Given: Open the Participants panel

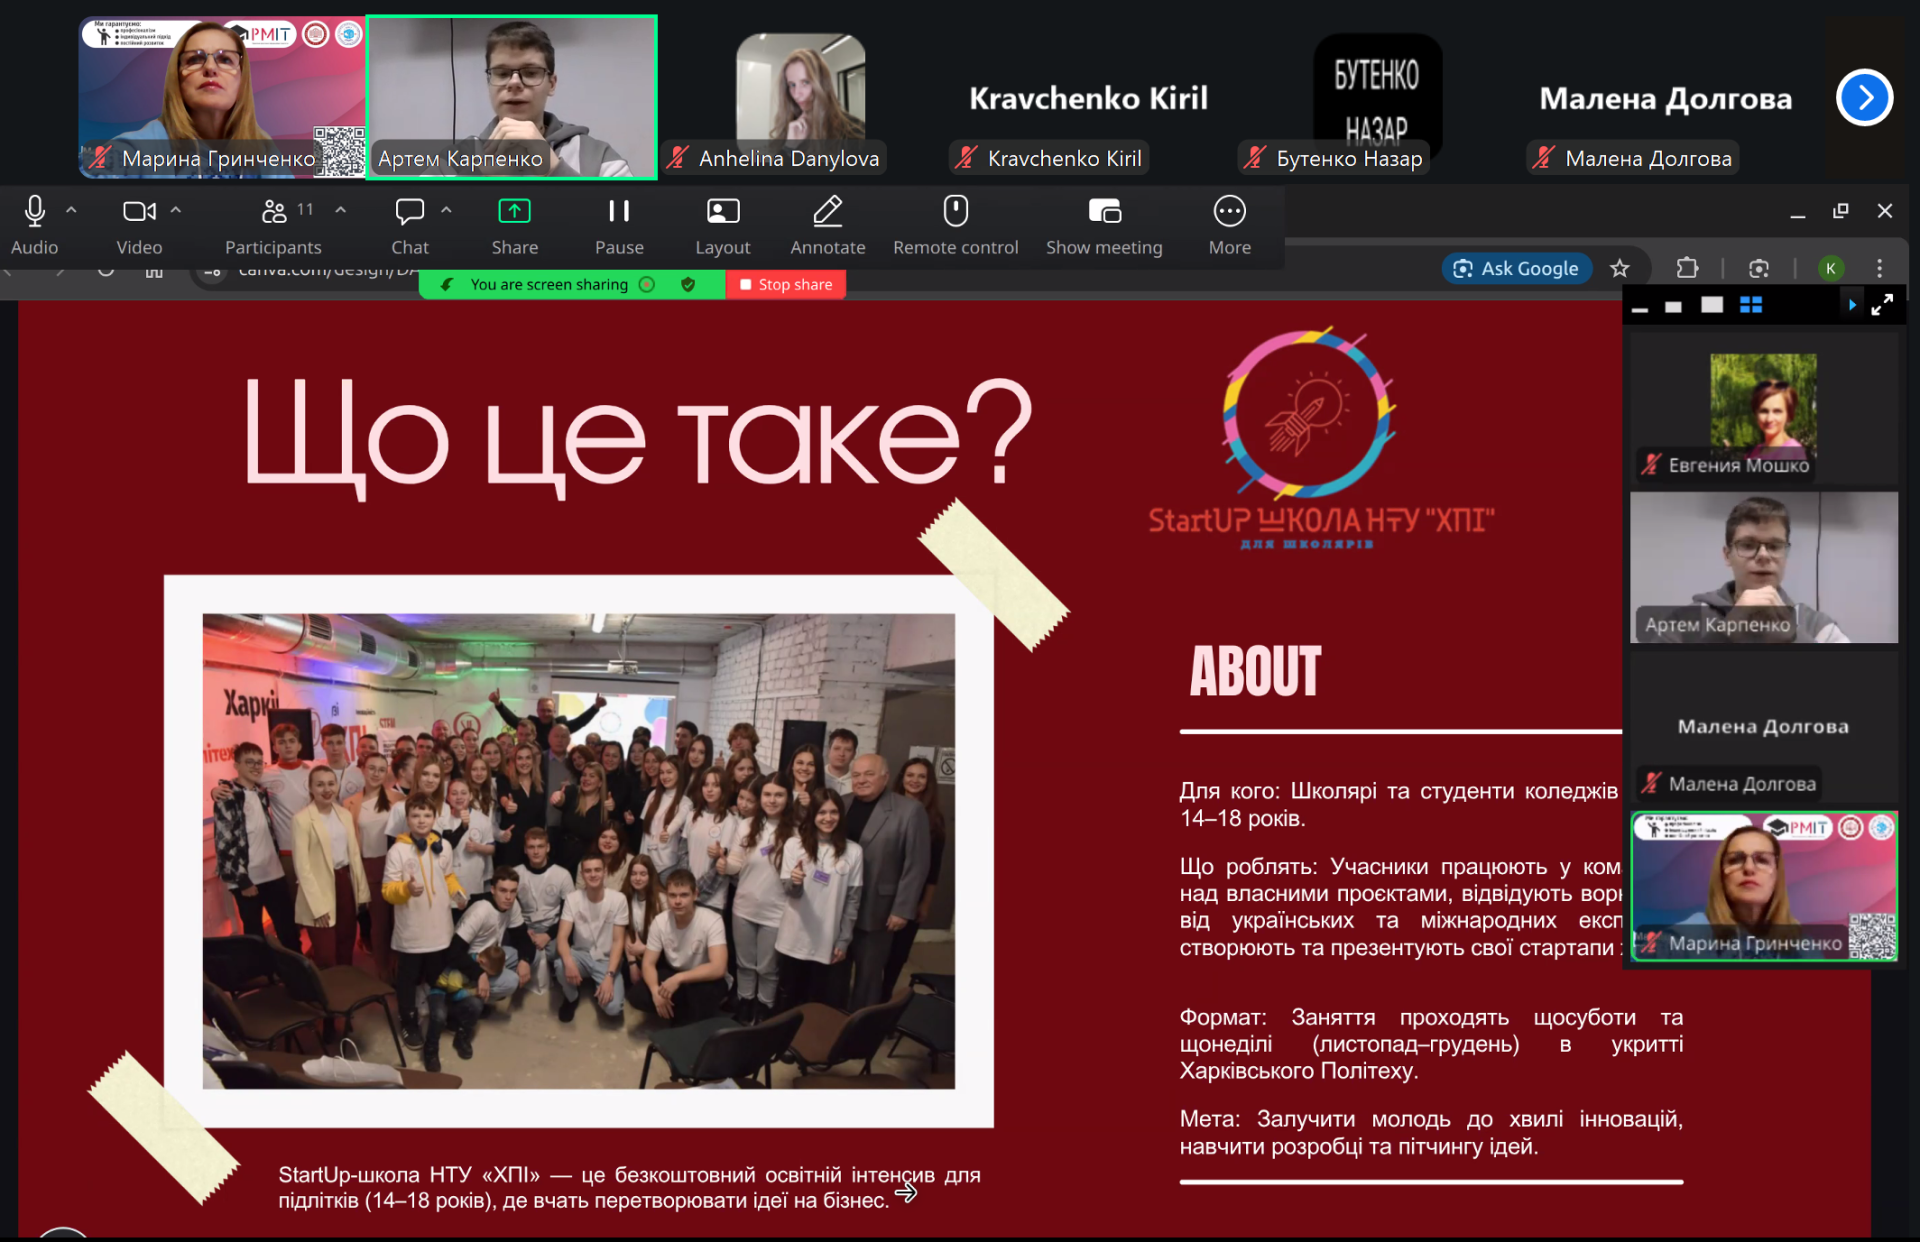Looking at the screenshot, I should tap(273, 213).
